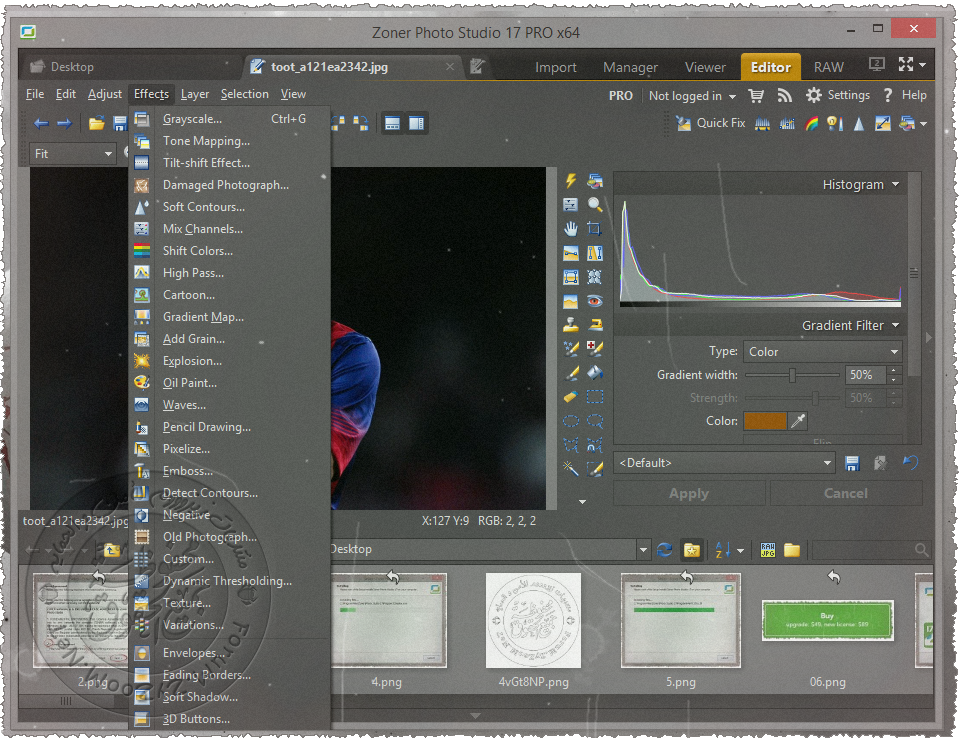Select the 4vGt8NP.png thumbnail
The height and width of the screenshot is (743, 960).
tap(533, 621)
